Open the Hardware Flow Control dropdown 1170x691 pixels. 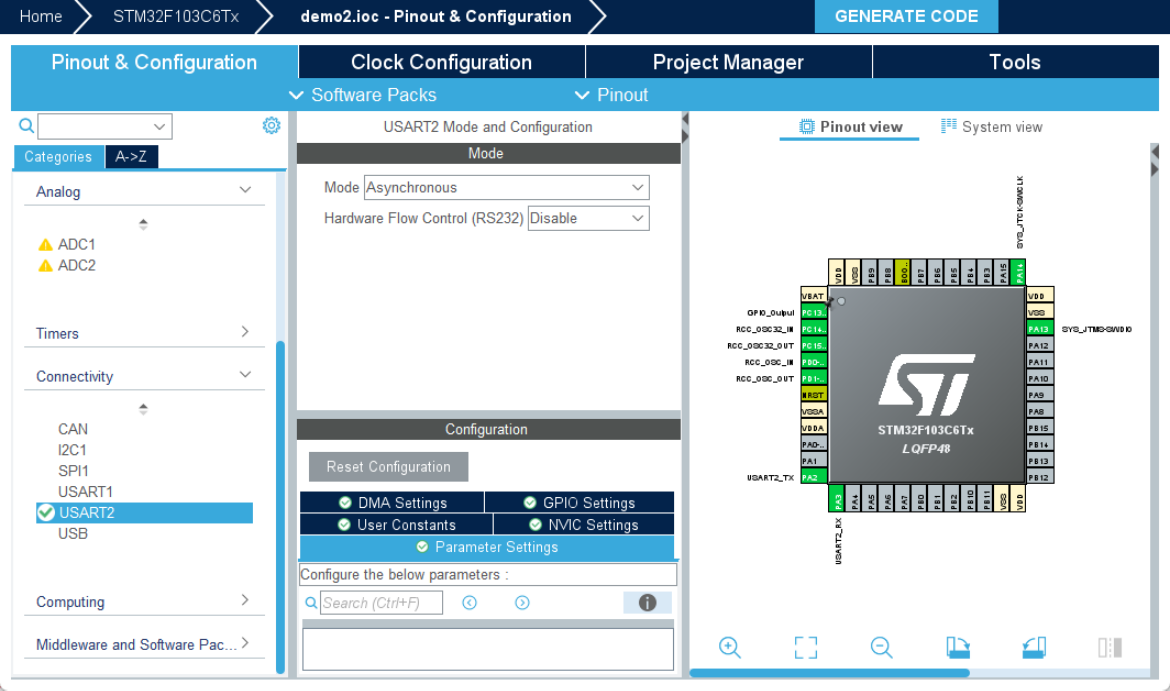(589, 218)
